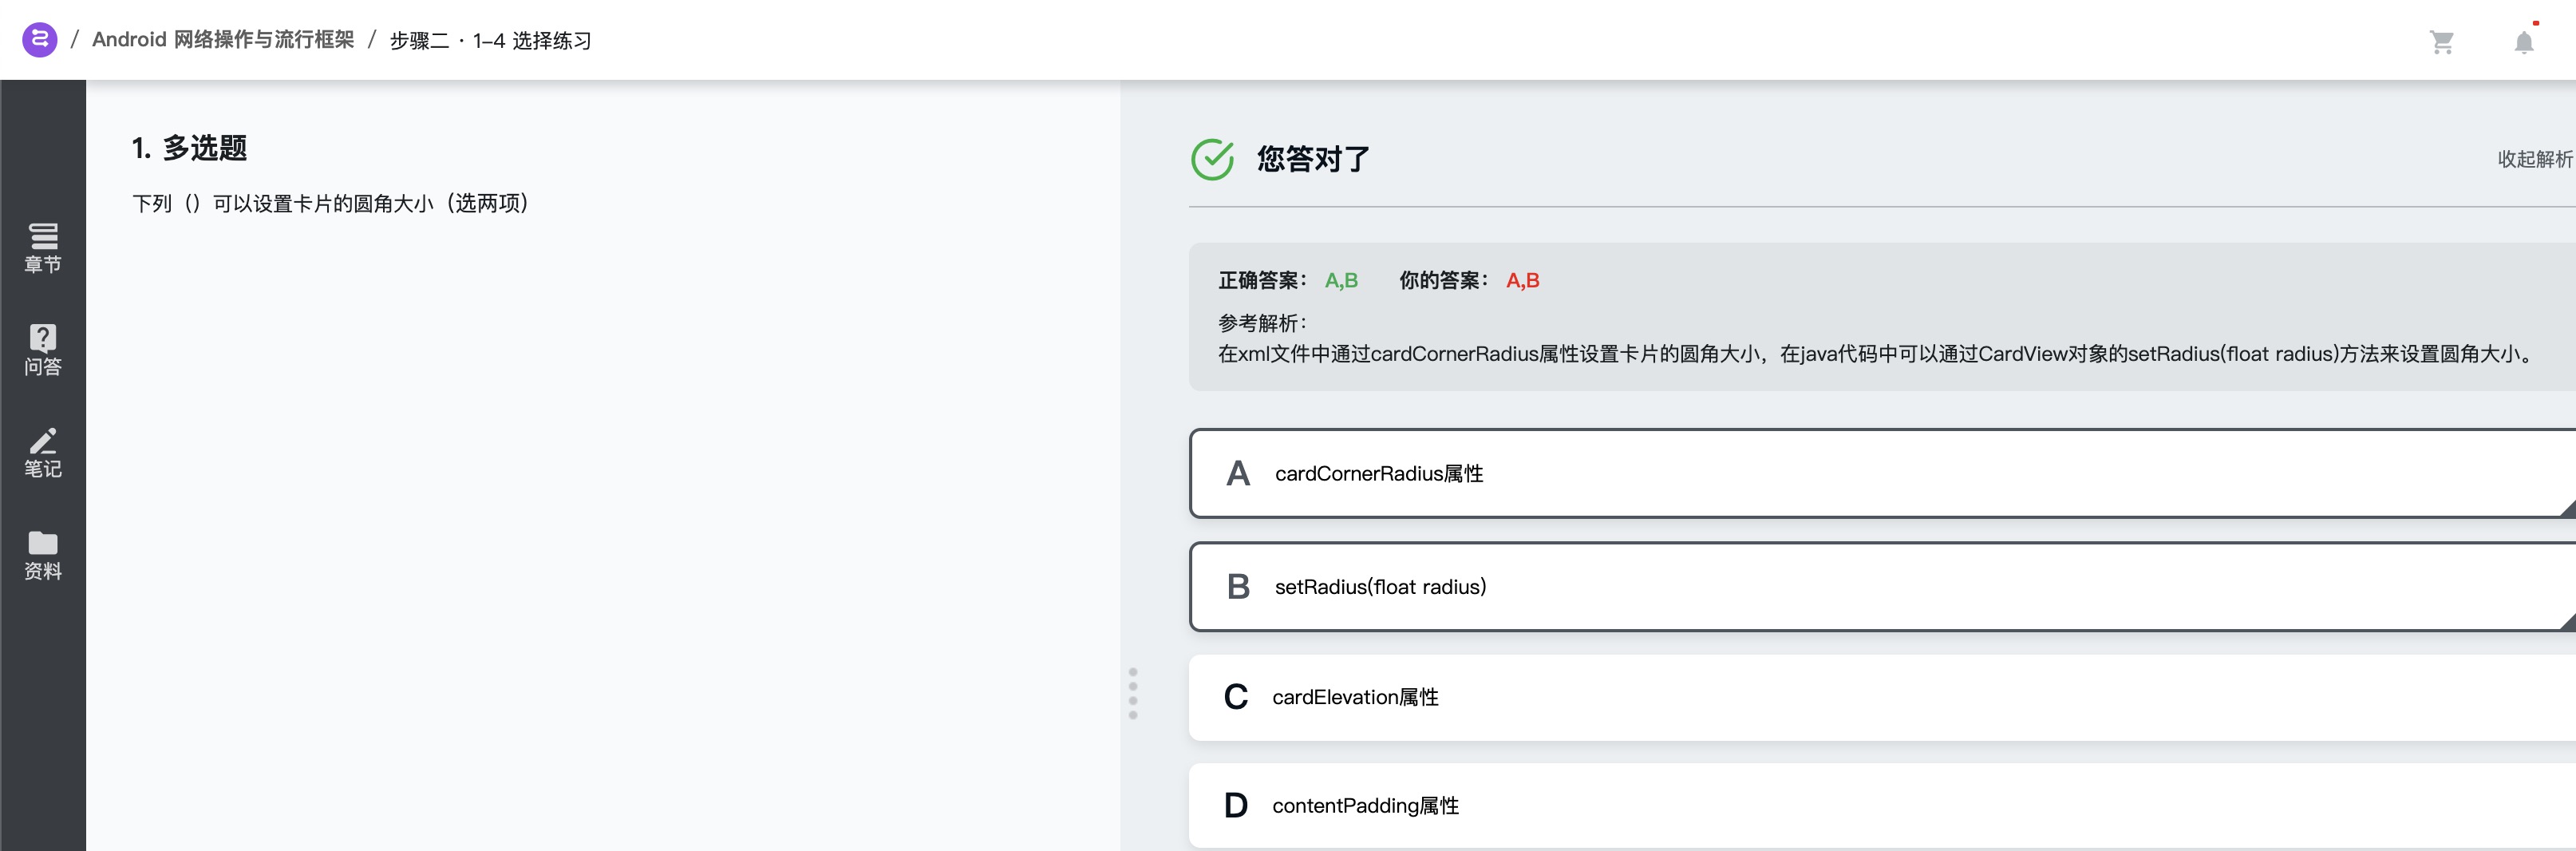This screenshot has width=2576, height=851.
Task: Click the panel divider drag handle dots
Action: 1133,693
